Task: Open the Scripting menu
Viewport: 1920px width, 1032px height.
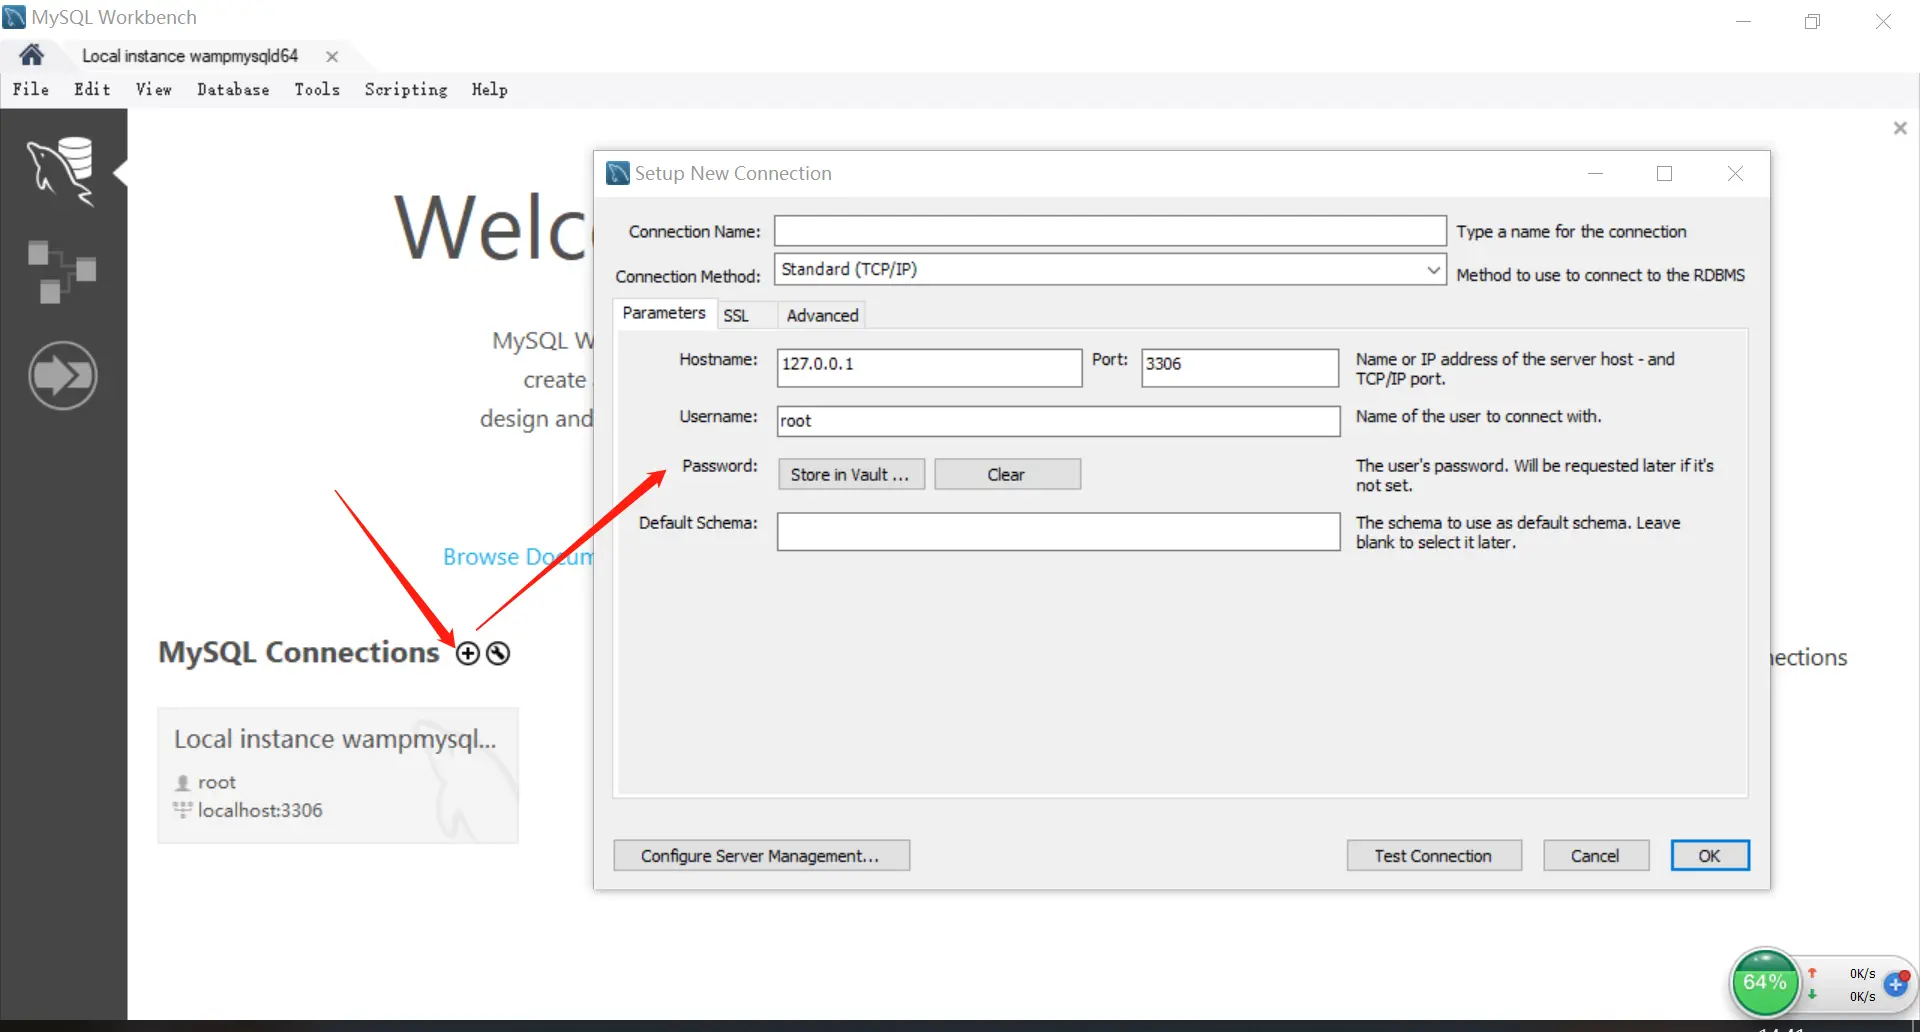Action: 406,89
